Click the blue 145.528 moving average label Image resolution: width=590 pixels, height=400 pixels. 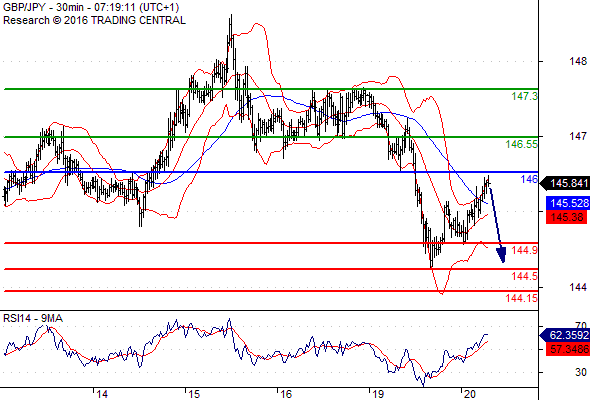[567, 203]
